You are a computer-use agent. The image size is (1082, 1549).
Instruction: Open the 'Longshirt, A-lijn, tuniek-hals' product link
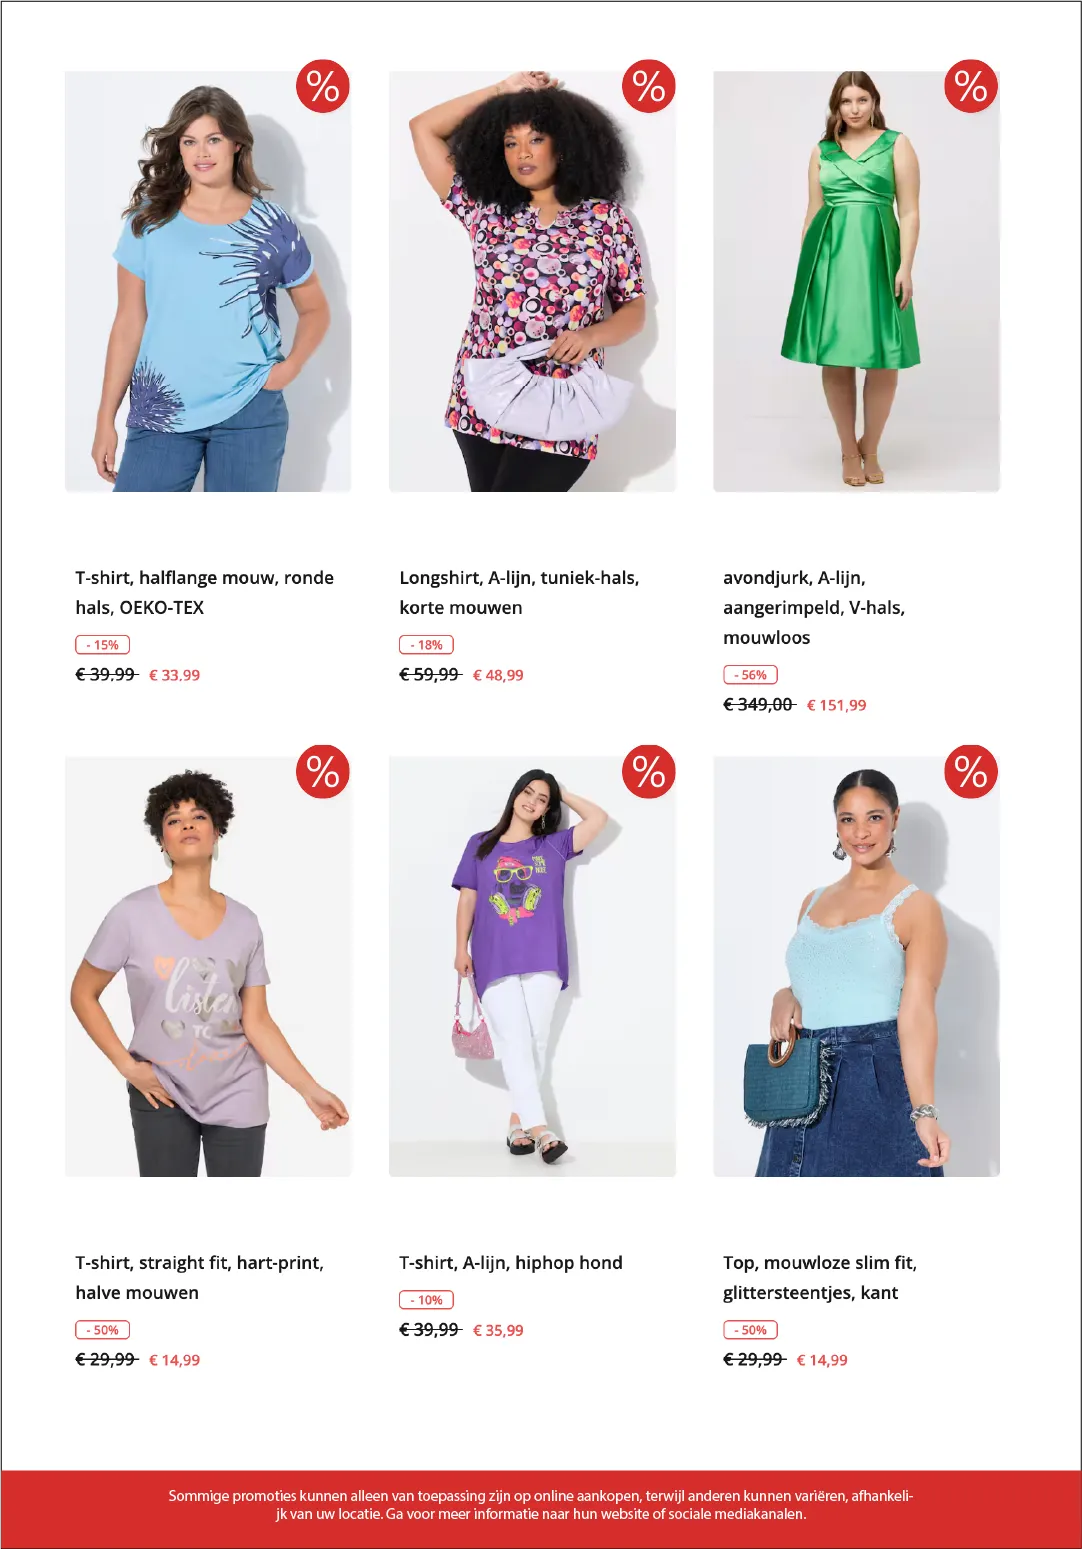[519, 592]
